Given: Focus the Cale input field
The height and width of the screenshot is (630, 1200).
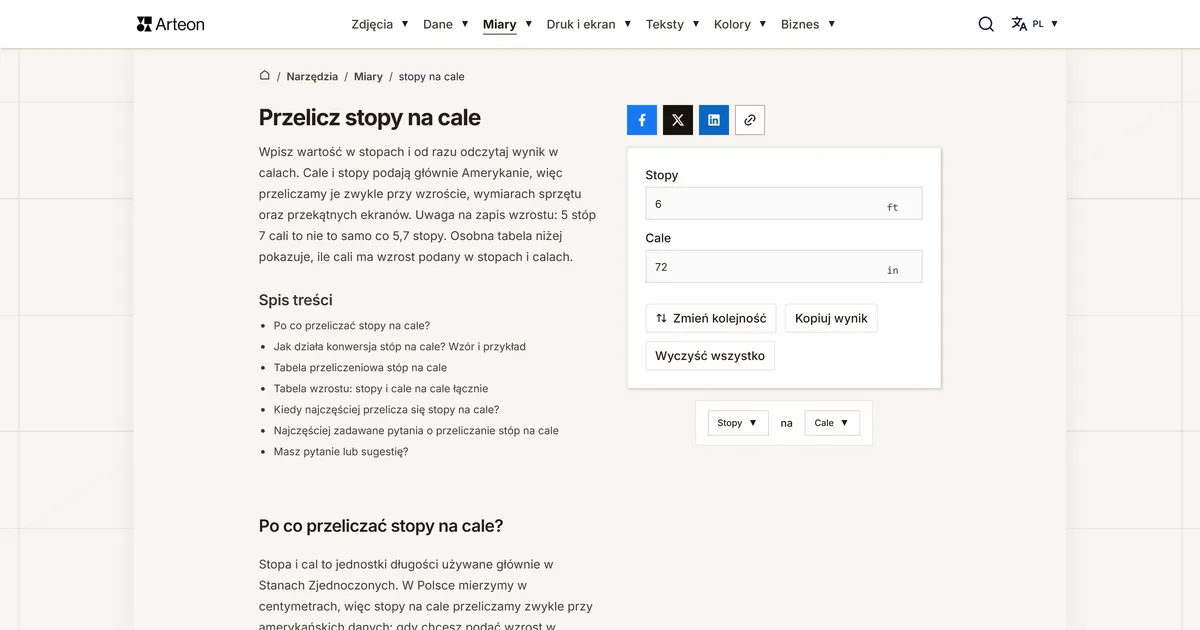Looking at the screenshot, I should (x=784, y=267).
